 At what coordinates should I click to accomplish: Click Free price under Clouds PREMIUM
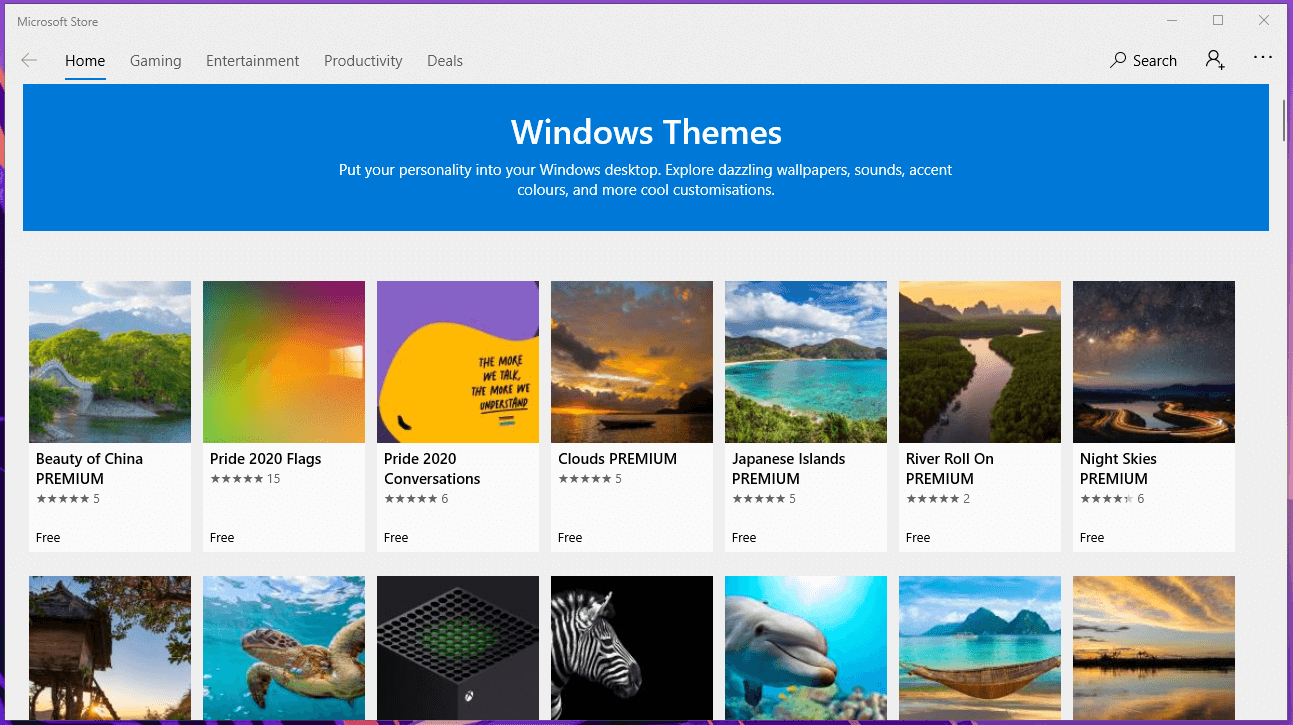pyautogui.click(x=570, y=538)
